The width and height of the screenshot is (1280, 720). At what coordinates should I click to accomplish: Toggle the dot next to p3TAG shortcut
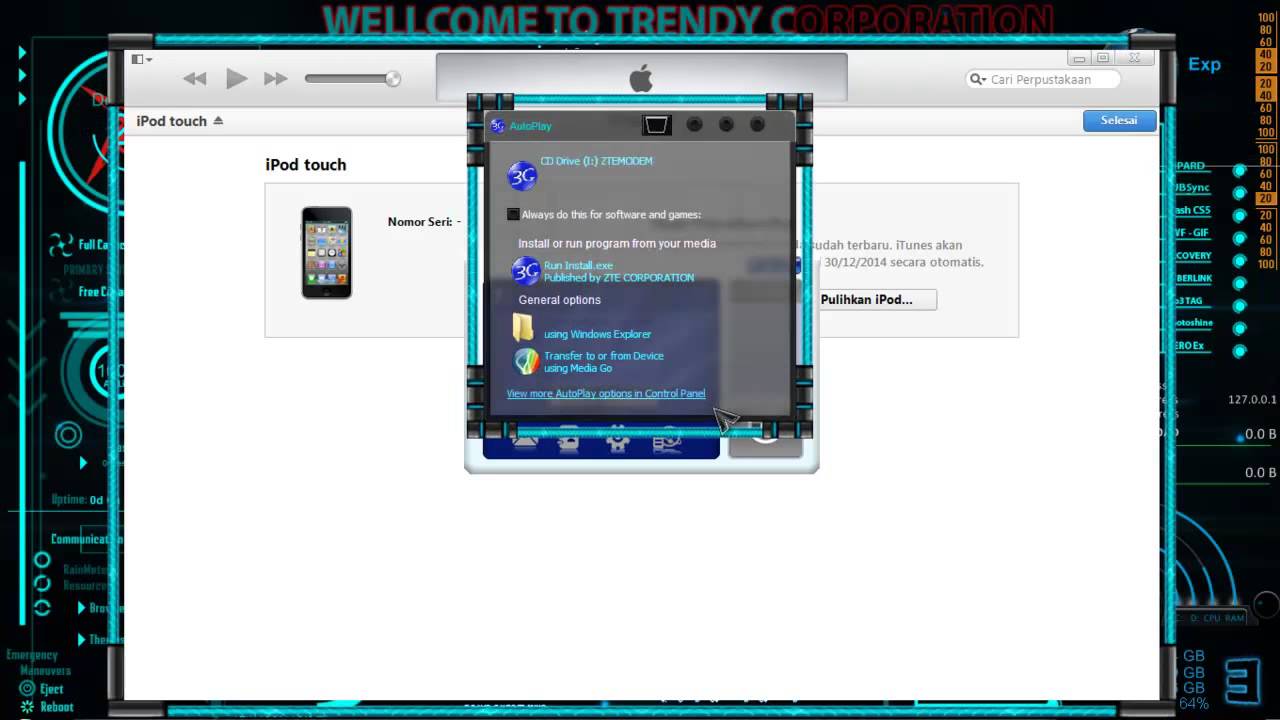click(x=1239, y=306)
